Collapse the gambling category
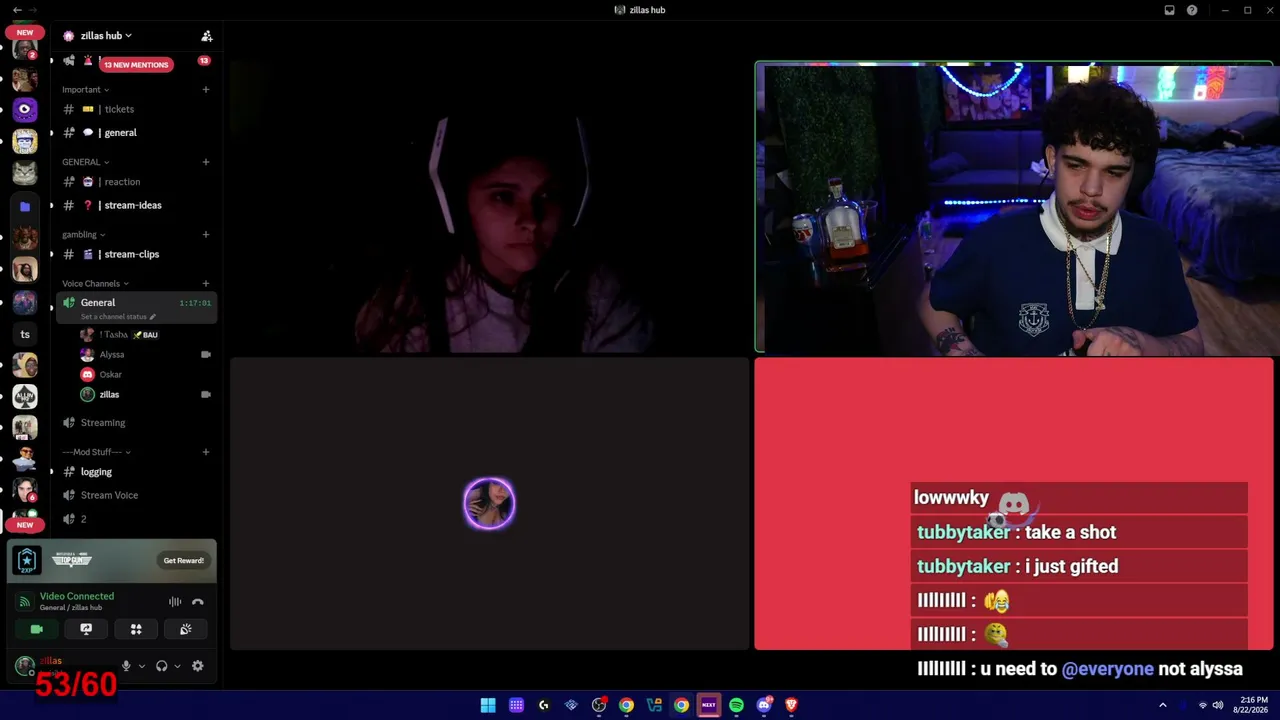 click(x=84, y=235)
